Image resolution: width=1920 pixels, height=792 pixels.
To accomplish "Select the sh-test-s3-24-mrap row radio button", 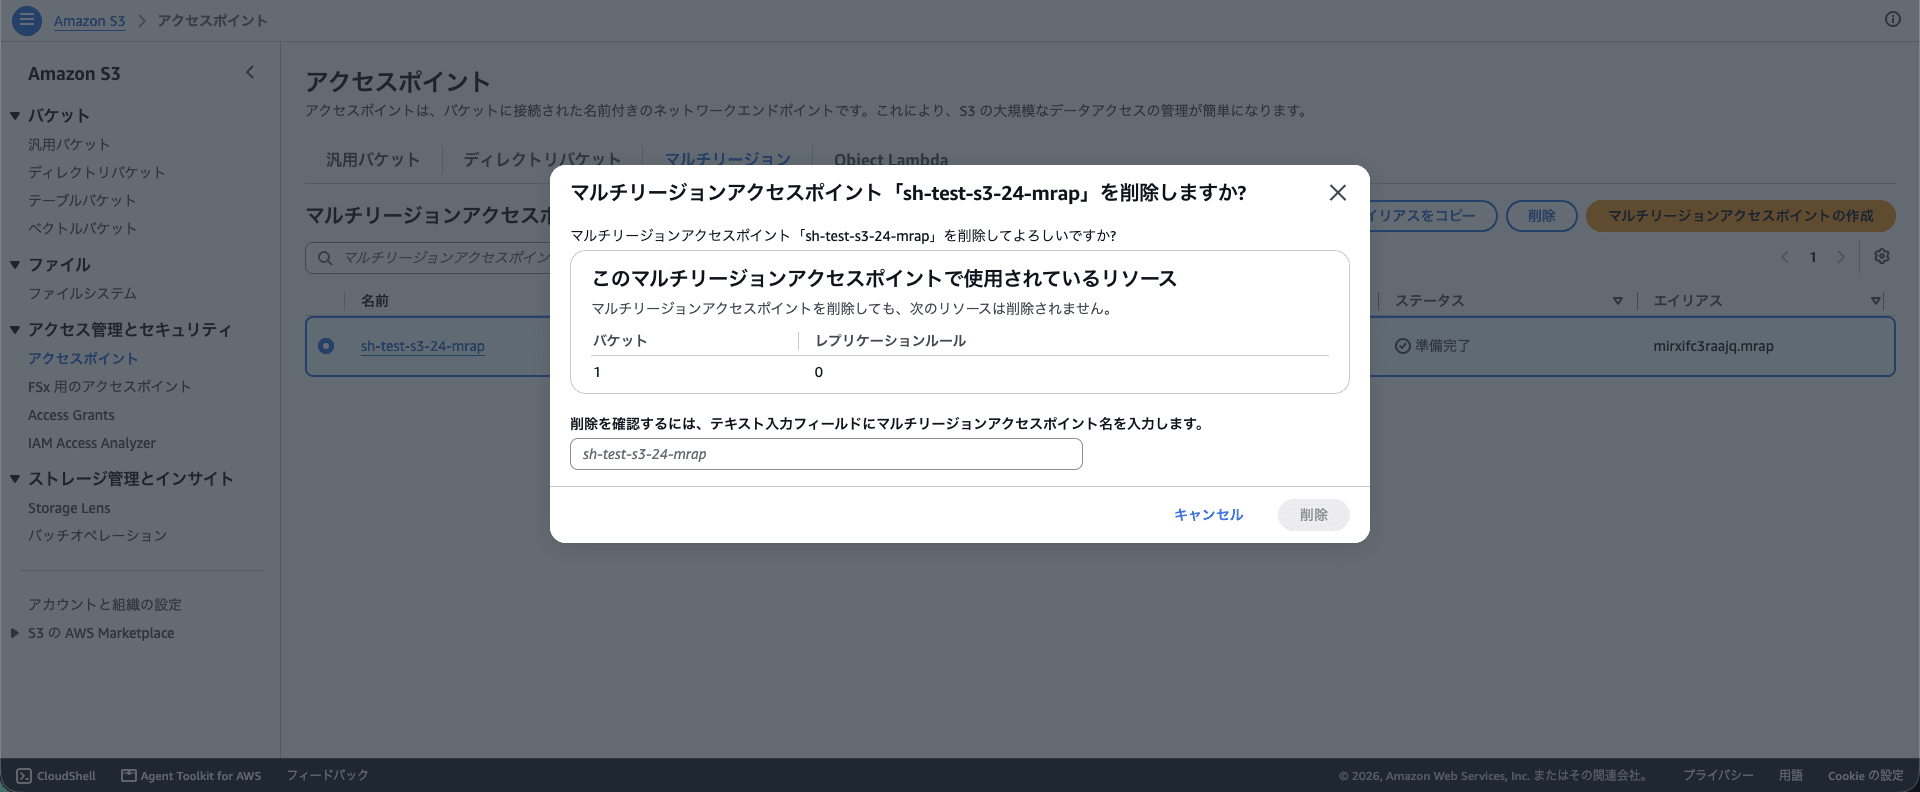I will (x=326, y=346).
